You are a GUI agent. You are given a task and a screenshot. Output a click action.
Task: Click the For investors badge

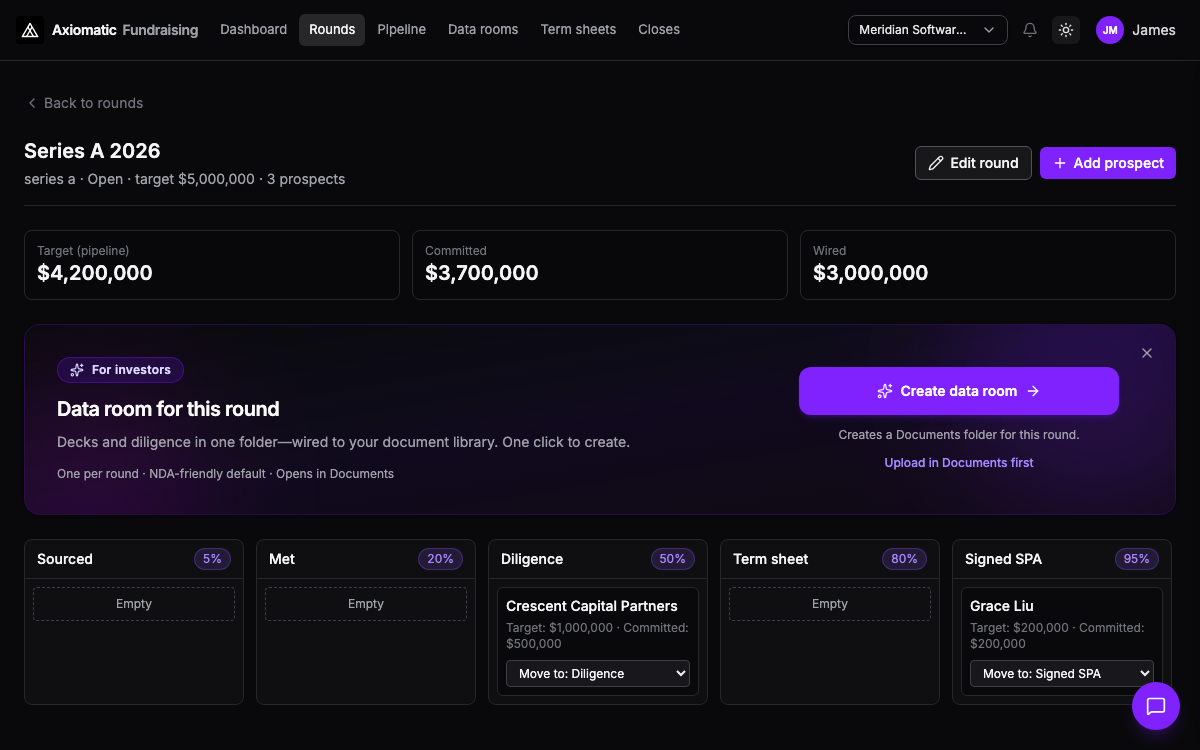(x=120, y=370)
